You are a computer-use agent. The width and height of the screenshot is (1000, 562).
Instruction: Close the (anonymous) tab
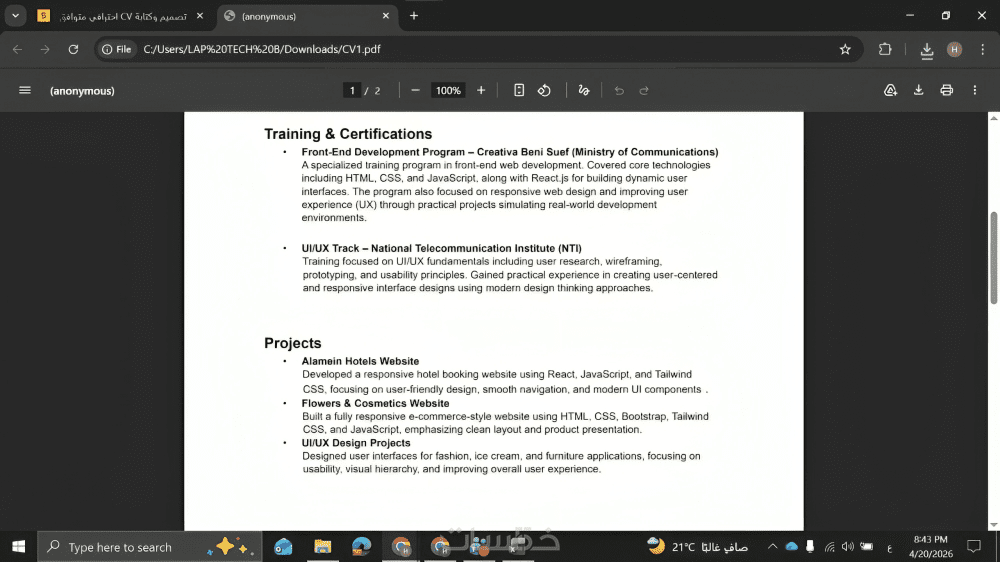click(x=386, y=16)
